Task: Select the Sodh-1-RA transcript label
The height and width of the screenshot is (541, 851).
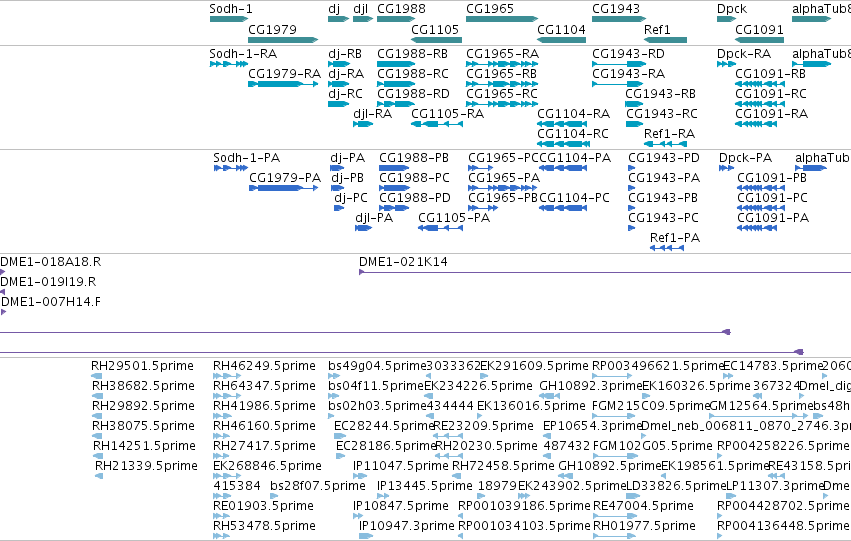Action: click(x=243, y=54)
